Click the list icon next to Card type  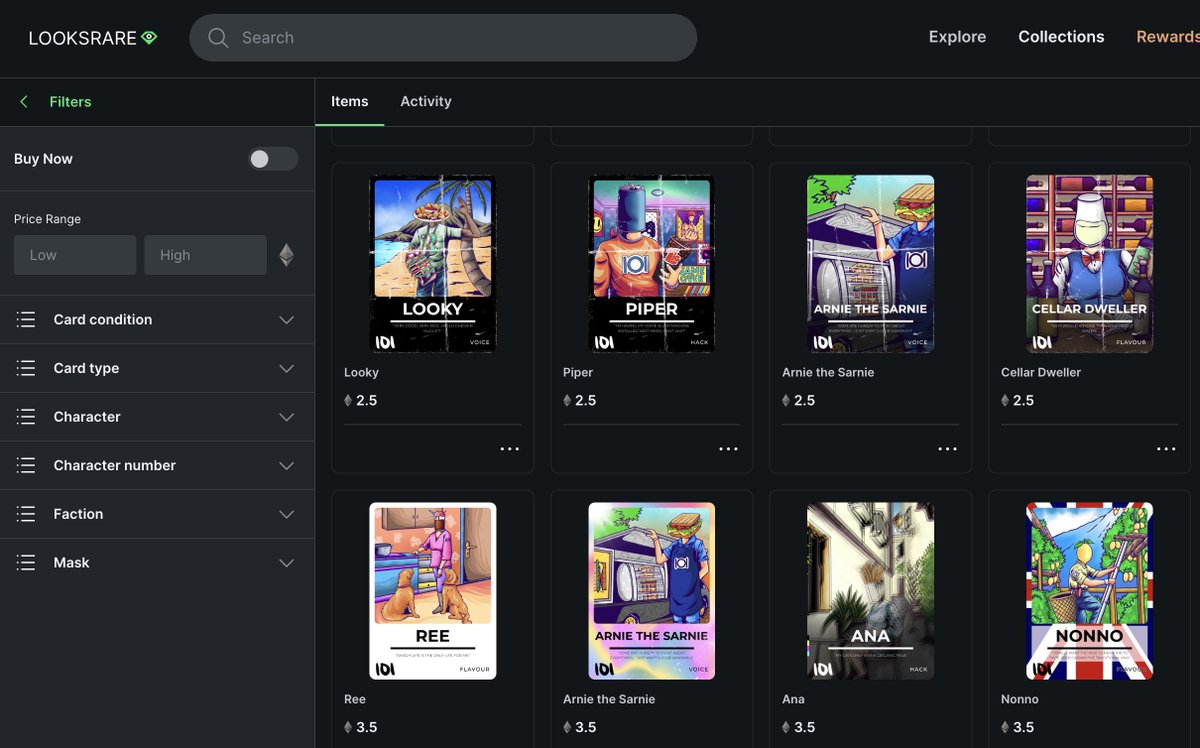[x=26, y=368]
